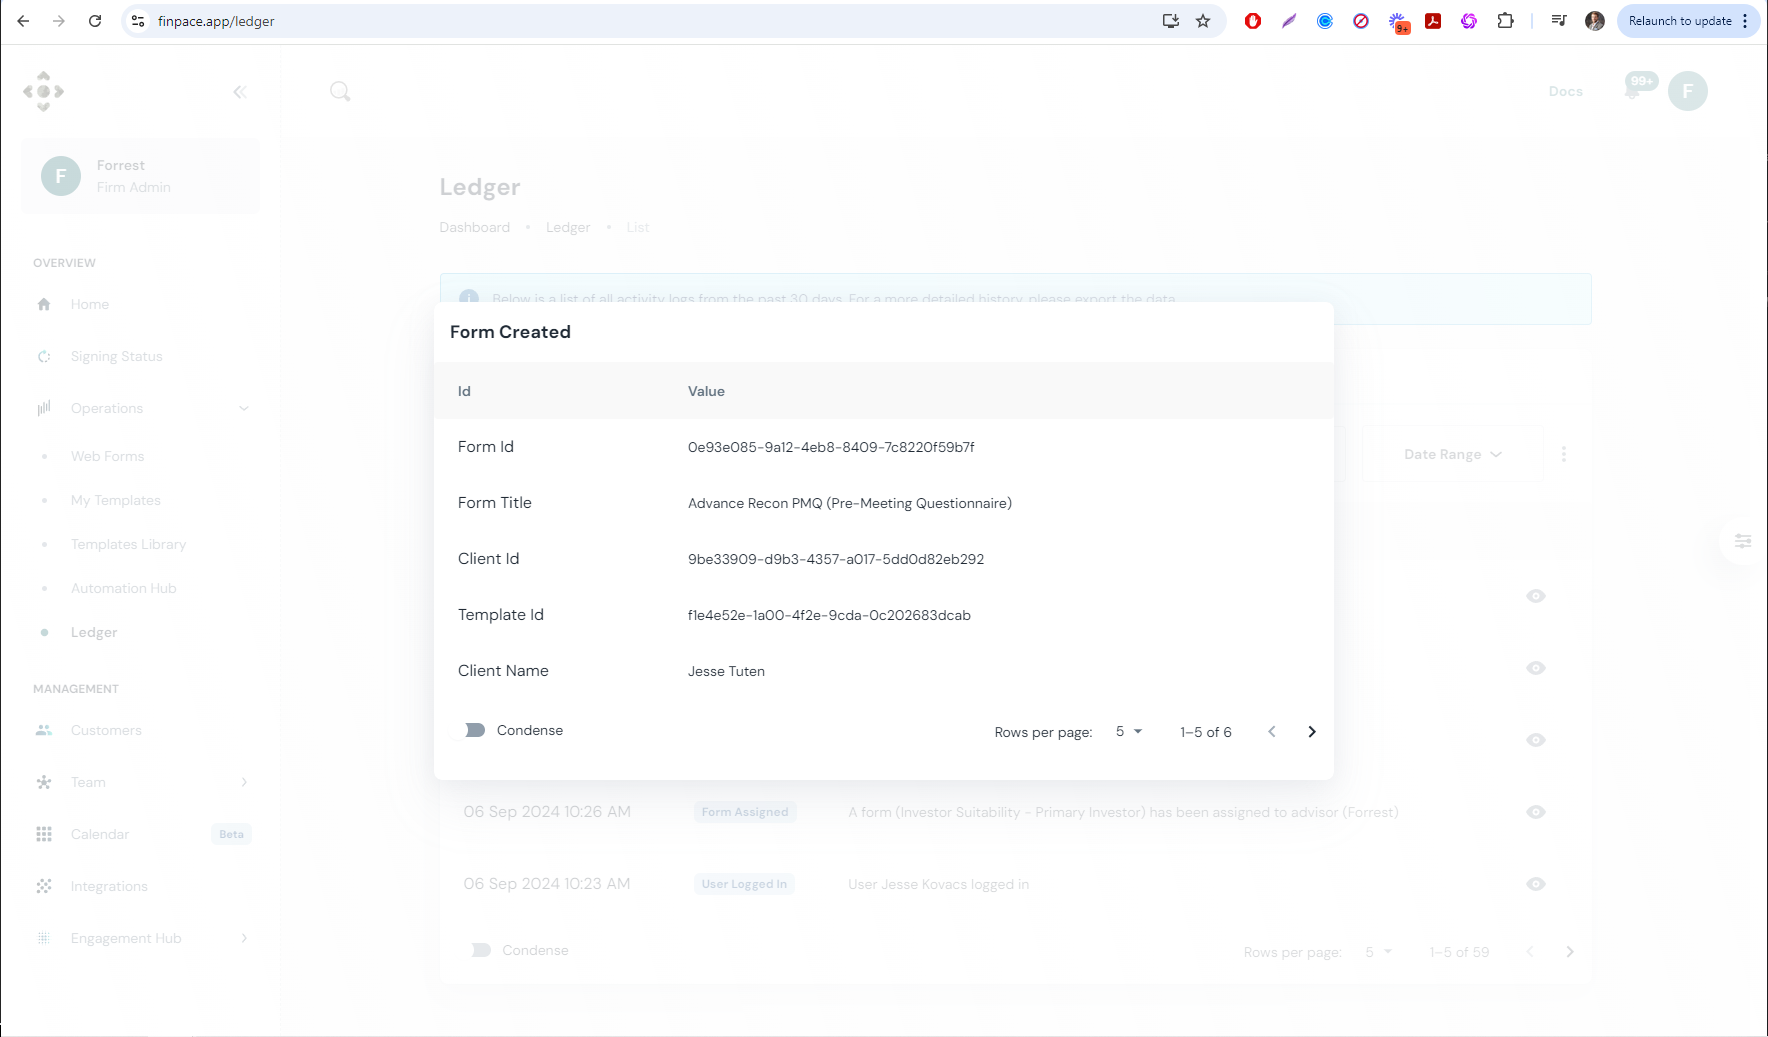The height and width of the screenshot is (1037, 1768).
Task: Open the media control toolbar icon
Action: [x=1559, y=21]
